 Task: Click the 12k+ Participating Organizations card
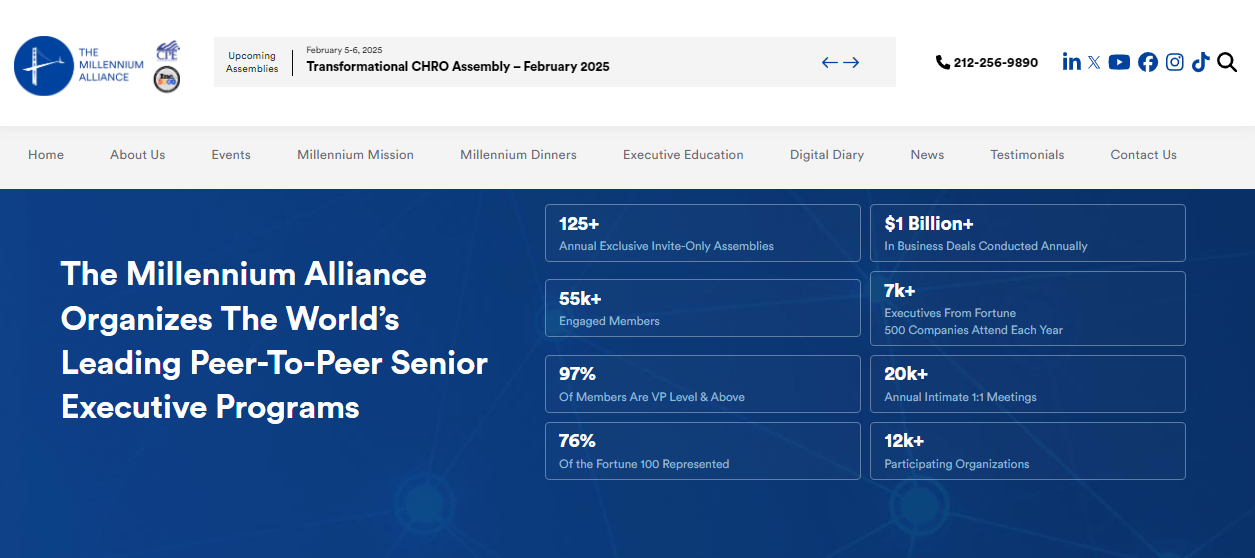(1027, 451)
